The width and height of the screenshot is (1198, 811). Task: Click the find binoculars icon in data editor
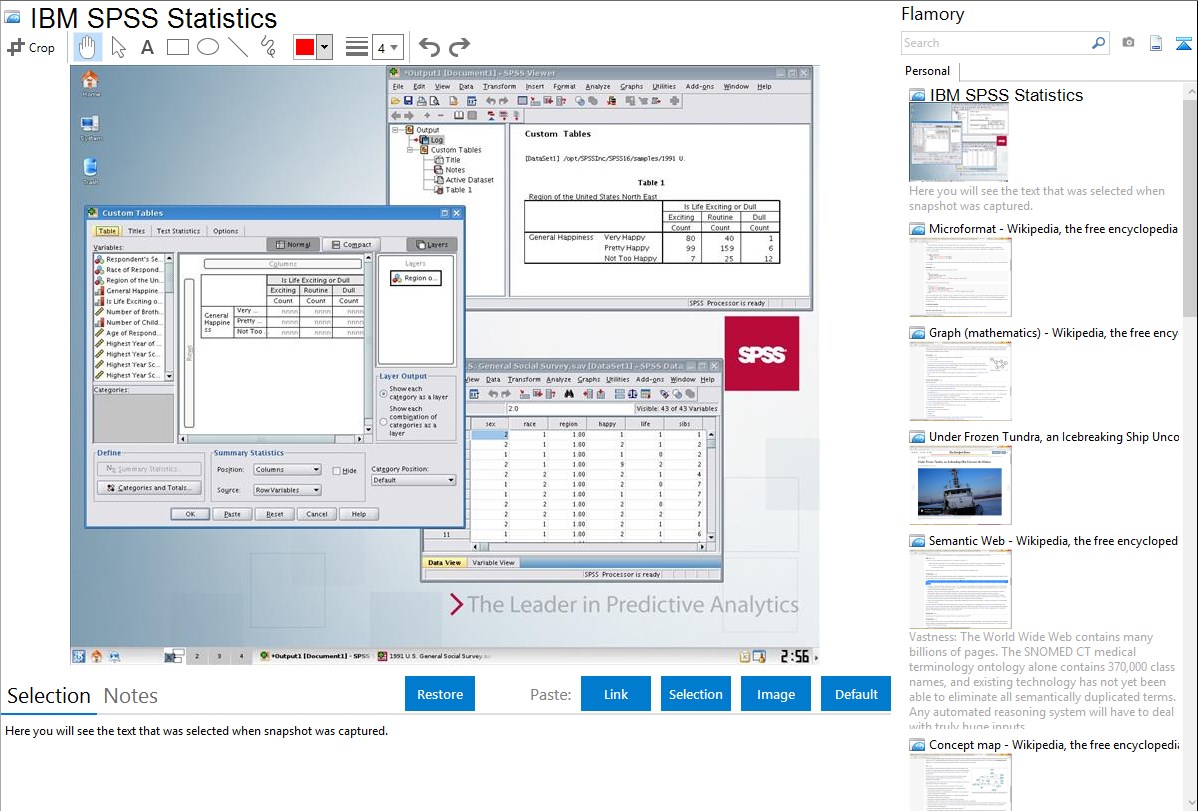coord(568,394)
